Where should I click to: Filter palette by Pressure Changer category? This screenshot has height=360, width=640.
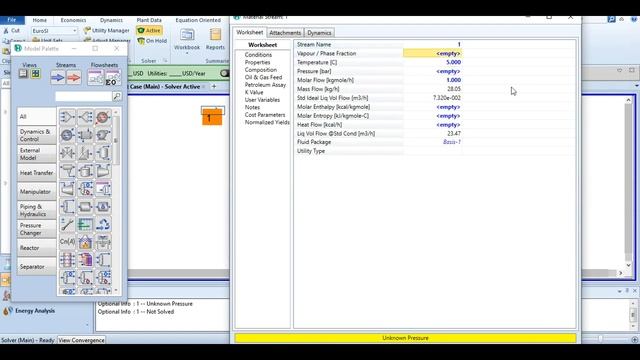[36, 229]
